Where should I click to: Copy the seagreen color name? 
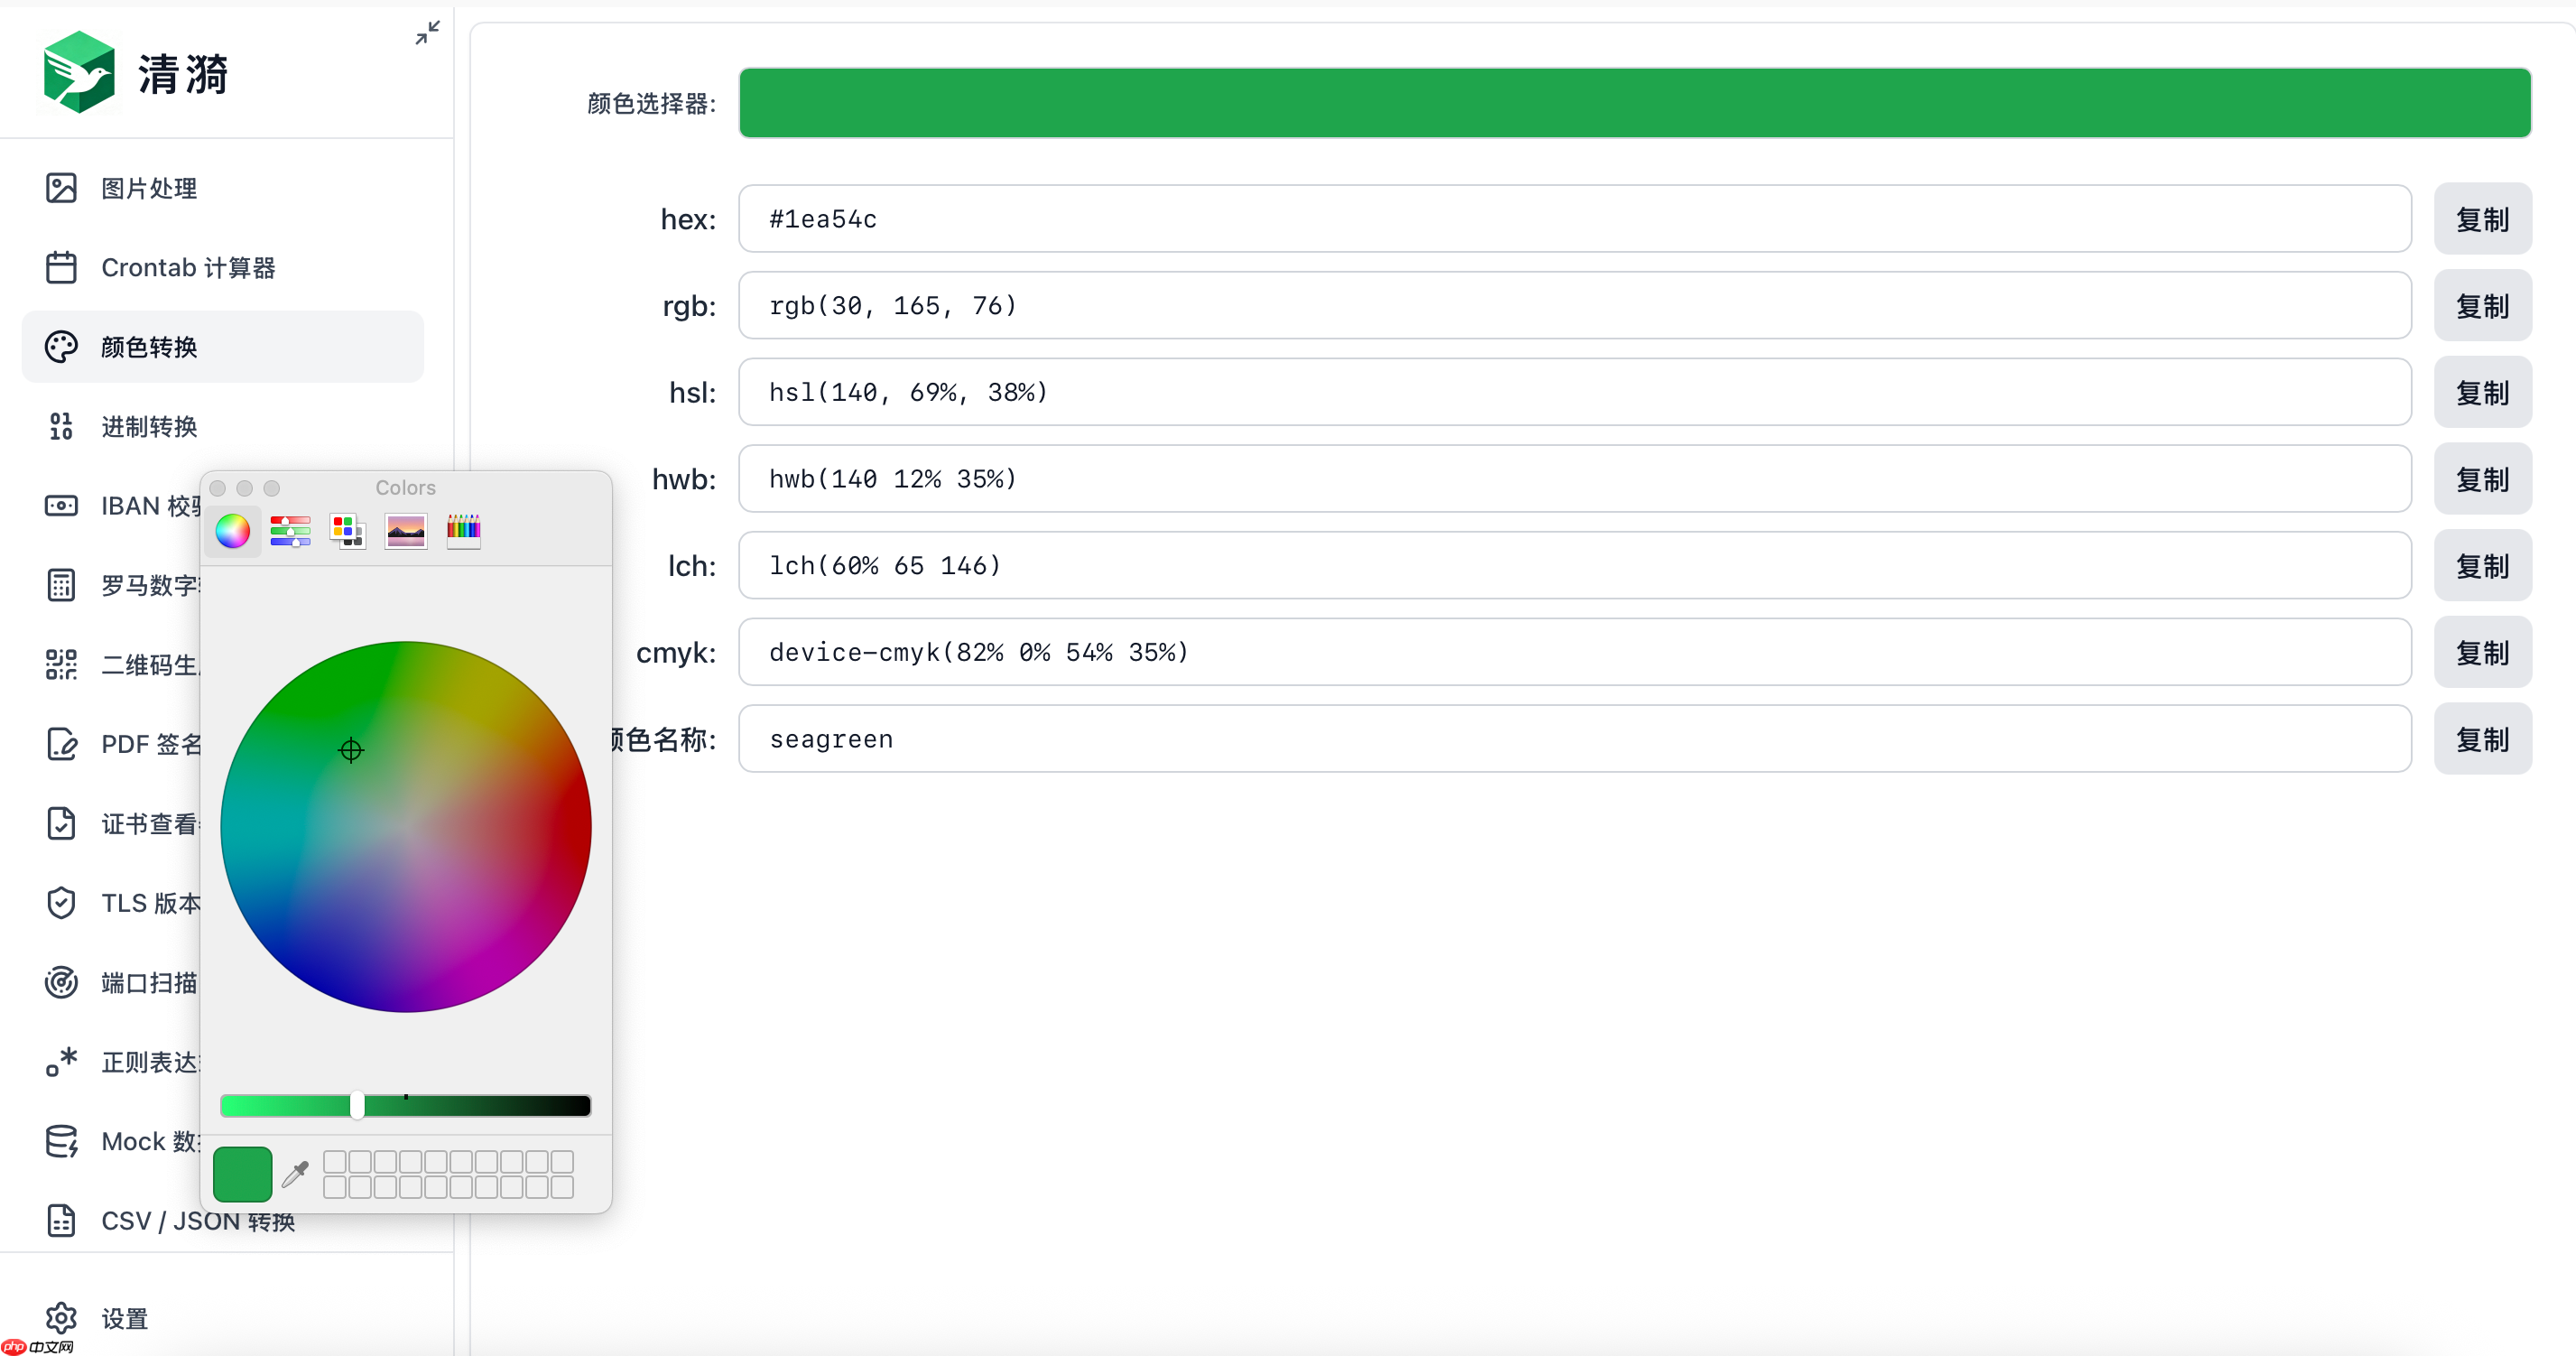pyautogui.click(x=2484, y=739)
